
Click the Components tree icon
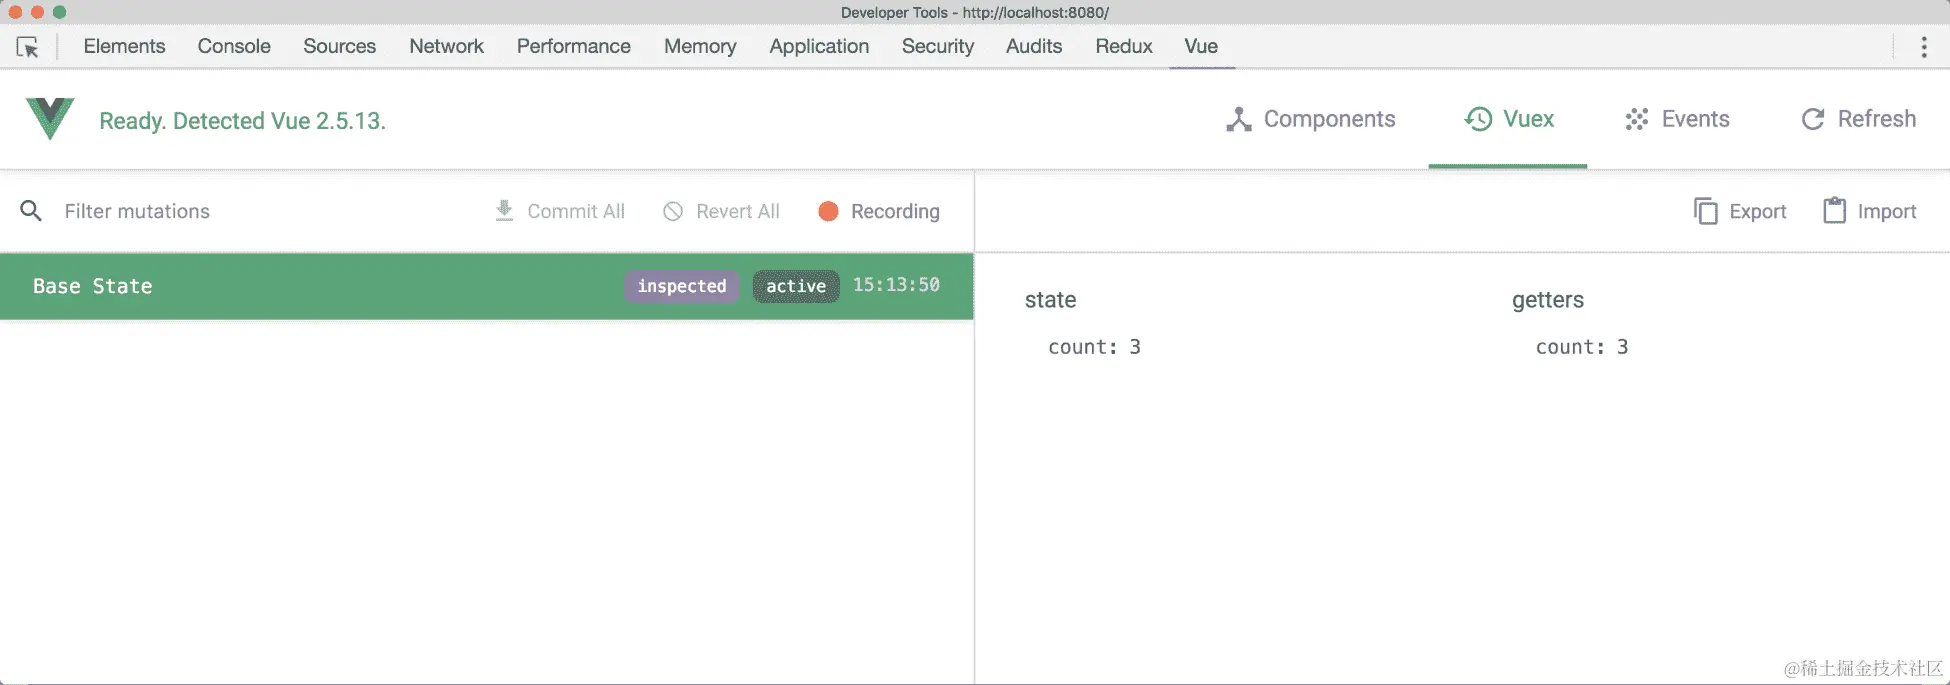[x=1239, y=119]
